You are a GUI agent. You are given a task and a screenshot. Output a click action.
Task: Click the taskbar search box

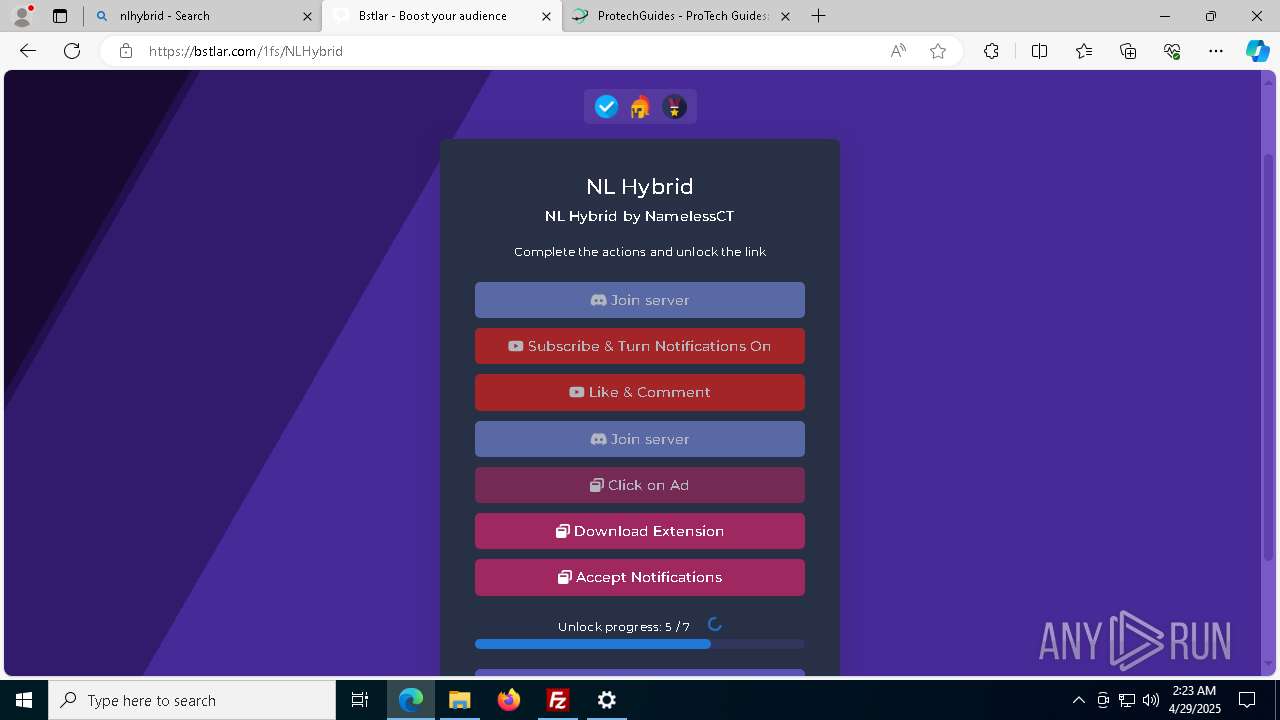tap(192, 700)
